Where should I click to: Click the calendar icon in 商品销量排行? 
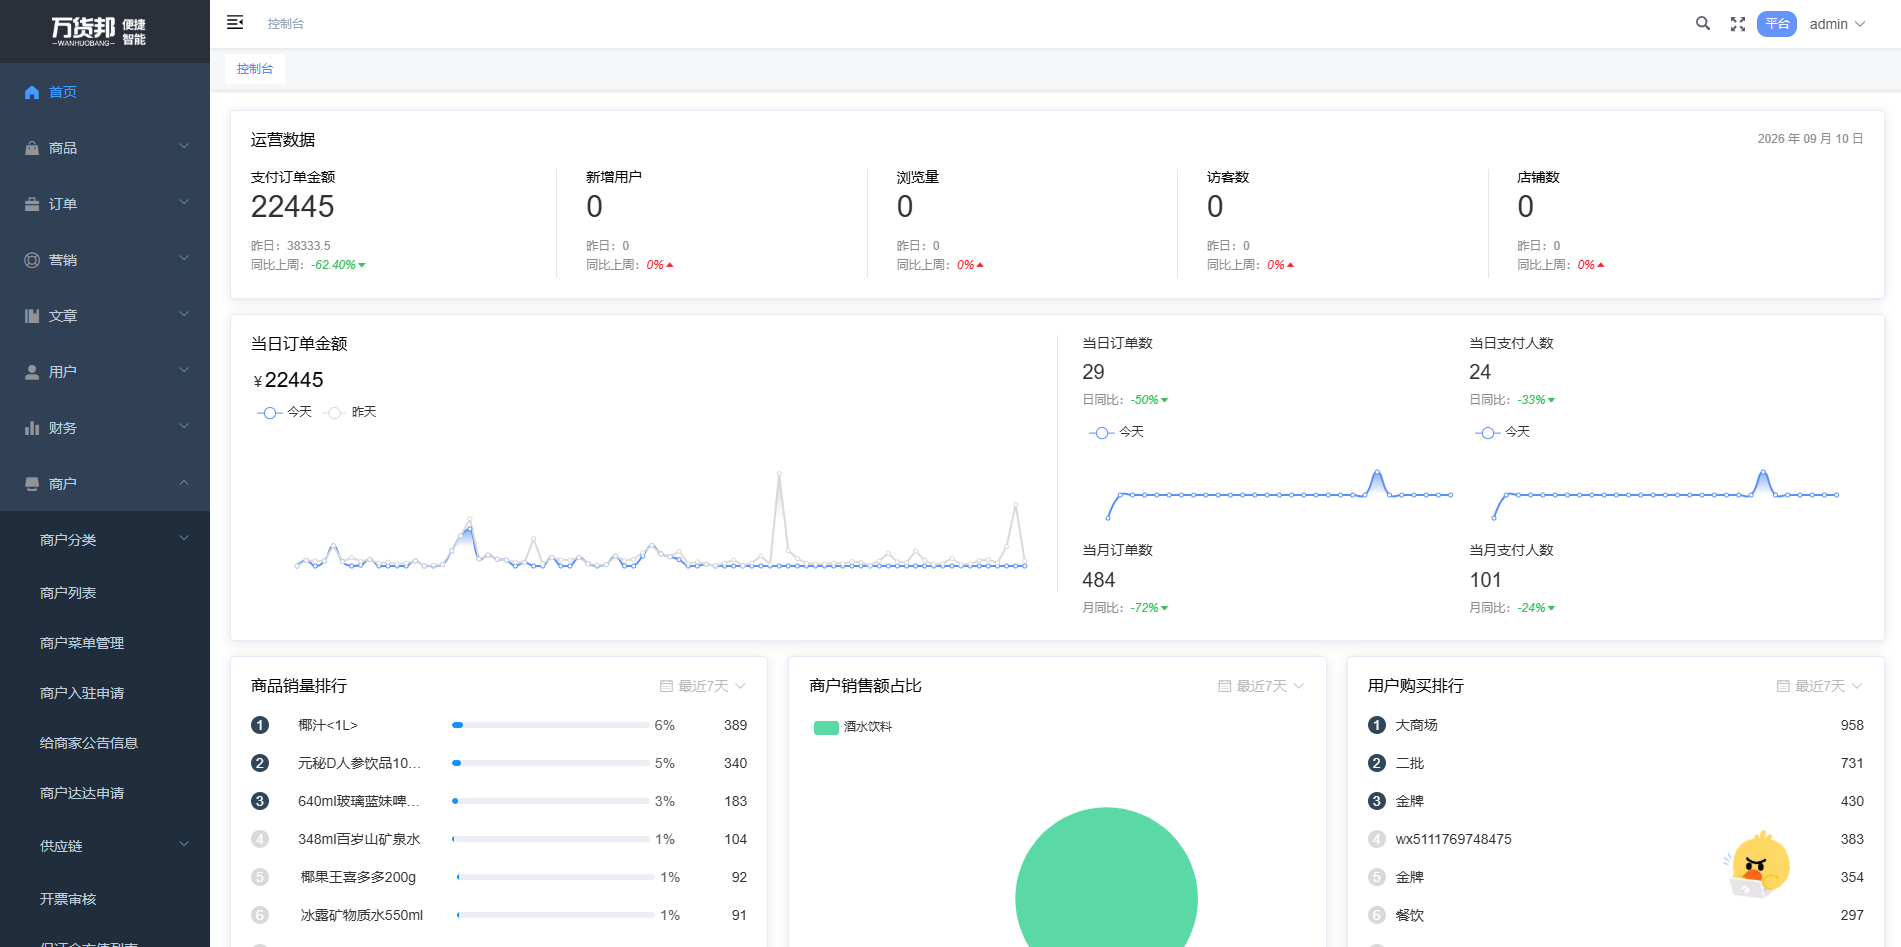coord(666,686)
